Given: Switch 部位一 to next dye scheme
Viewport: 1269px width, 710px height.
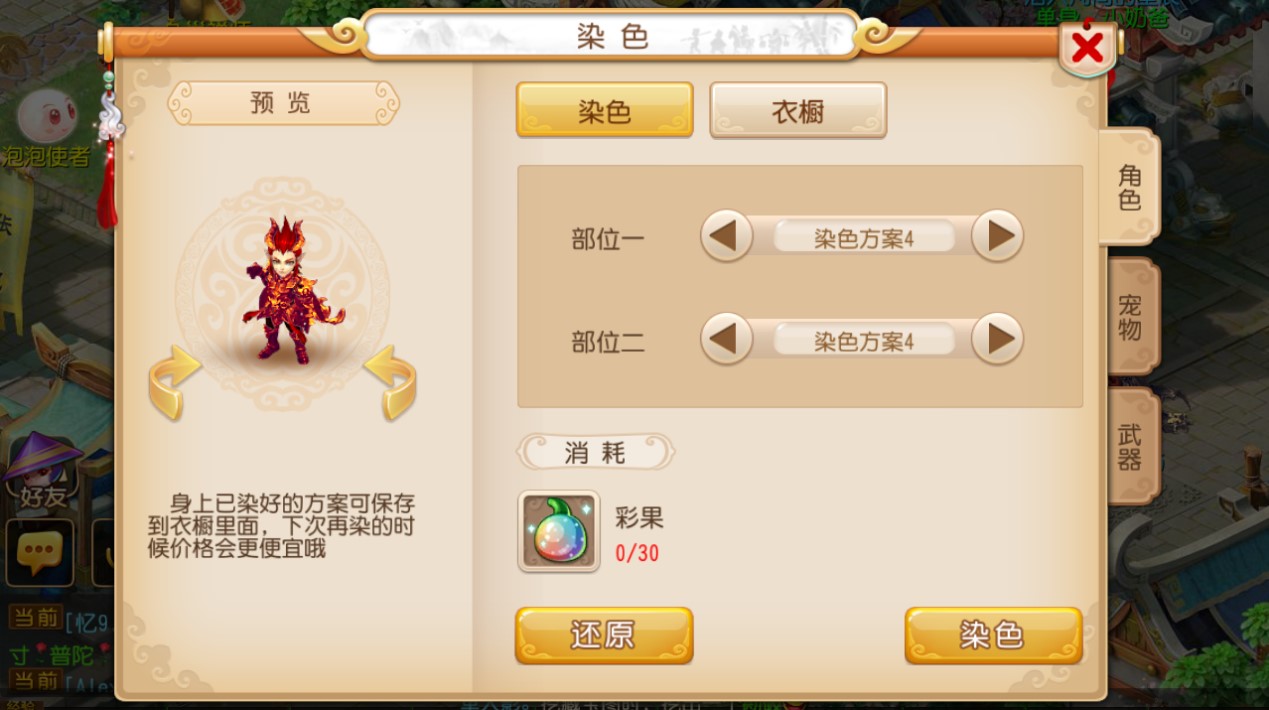Looking at the screenshot, I should pos(998,236).
